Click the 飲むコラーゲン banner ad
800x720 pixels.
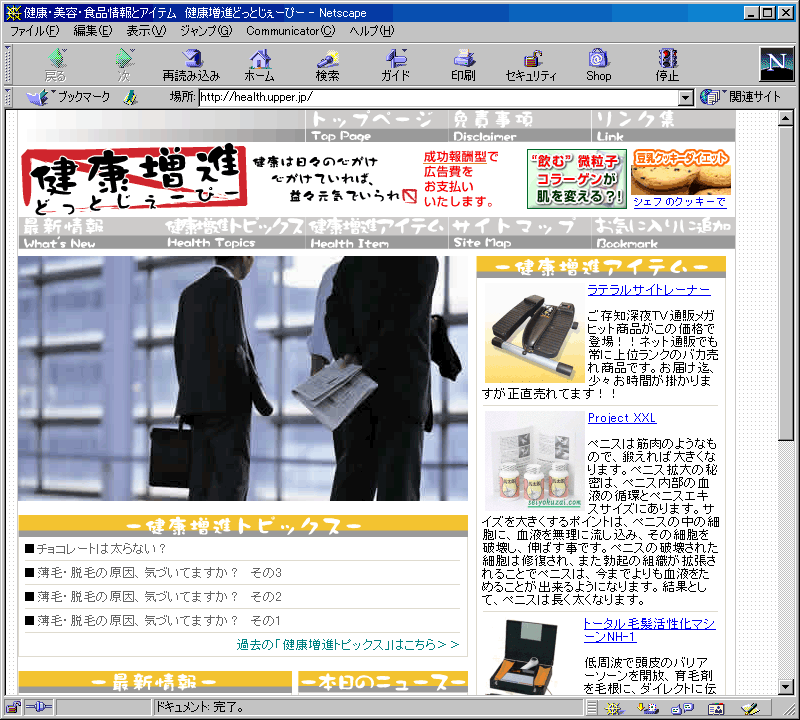tap(577, 179)
